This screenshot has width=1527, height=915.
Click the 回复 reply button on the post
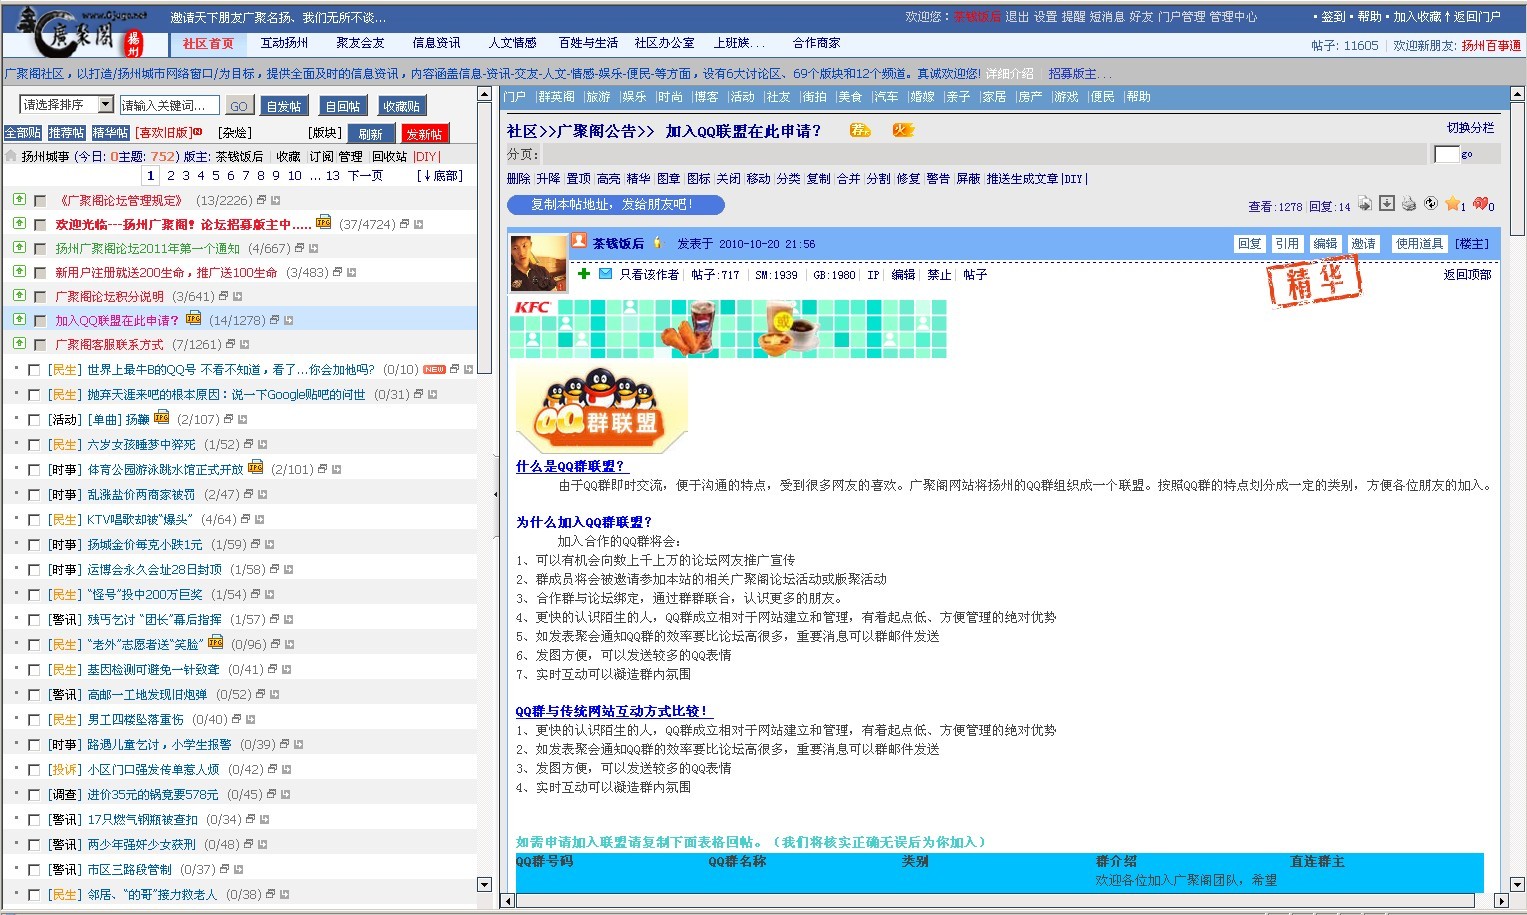1250,244
